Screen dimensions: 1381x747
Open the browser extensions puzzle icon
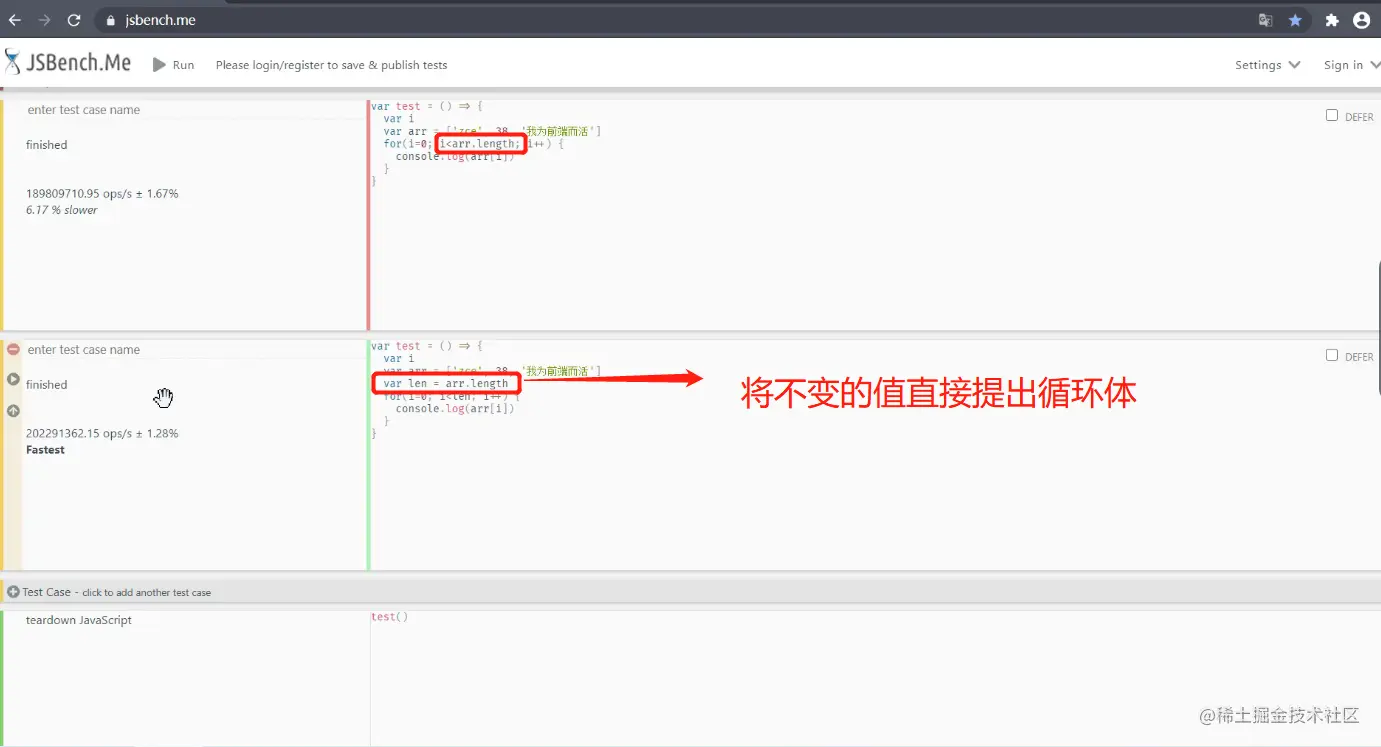coord(1332,20)
